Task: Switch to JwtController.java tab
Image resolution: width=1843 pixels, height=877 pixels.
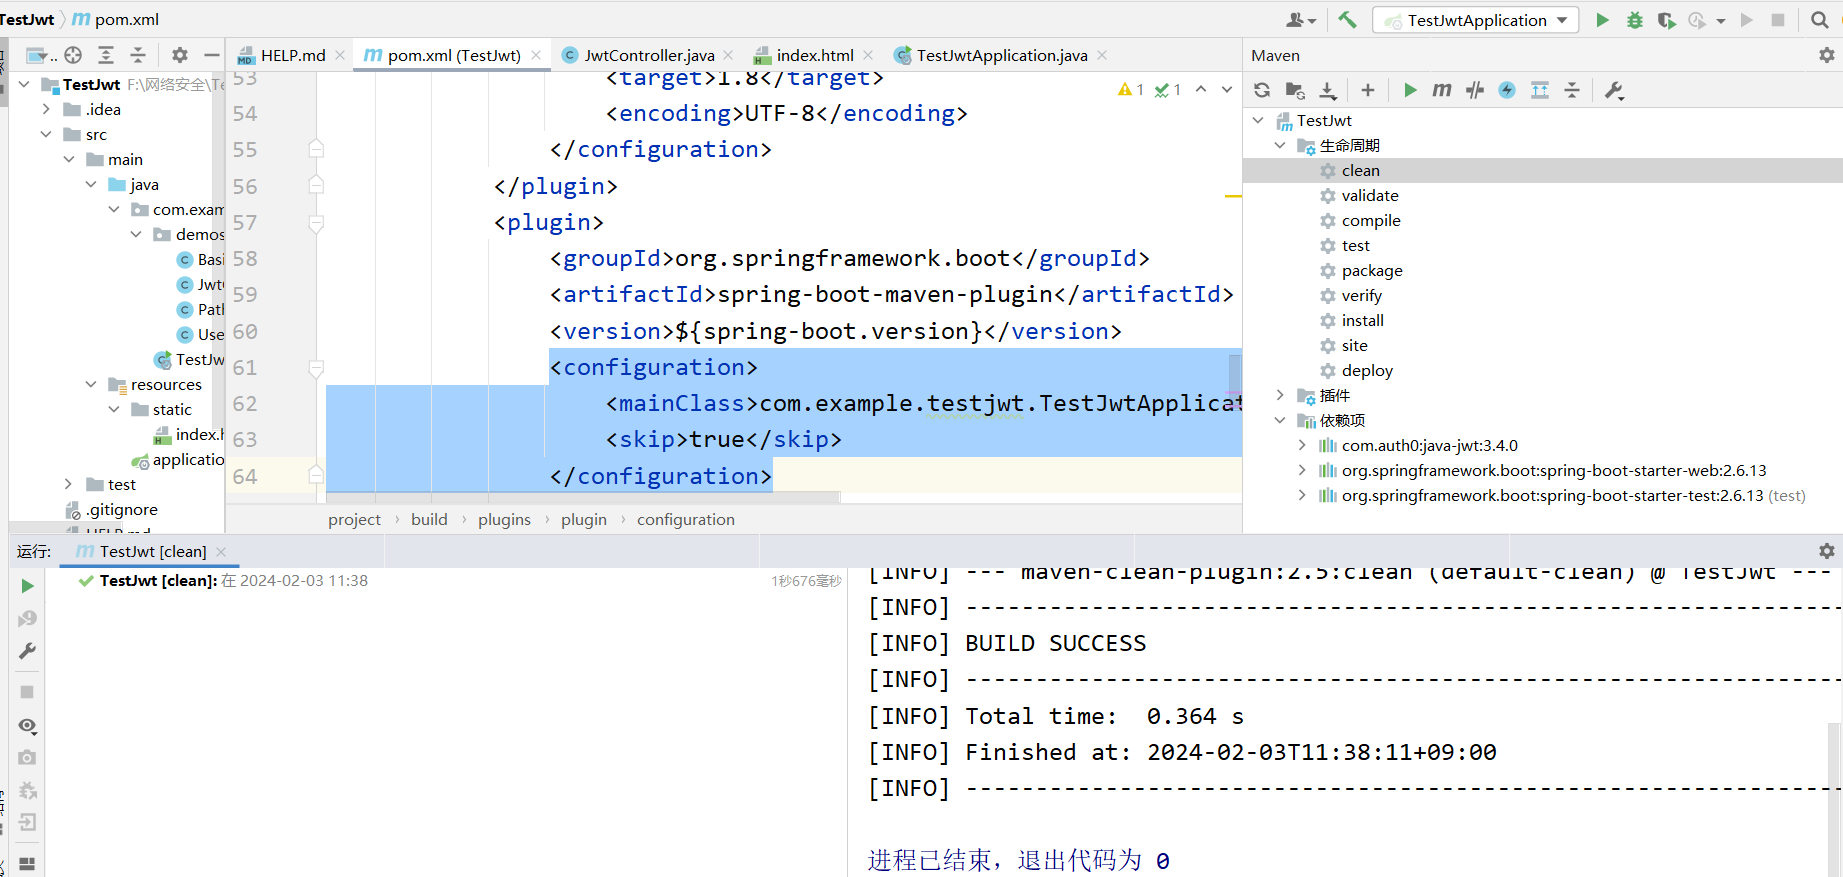Action: click(649, 55)
